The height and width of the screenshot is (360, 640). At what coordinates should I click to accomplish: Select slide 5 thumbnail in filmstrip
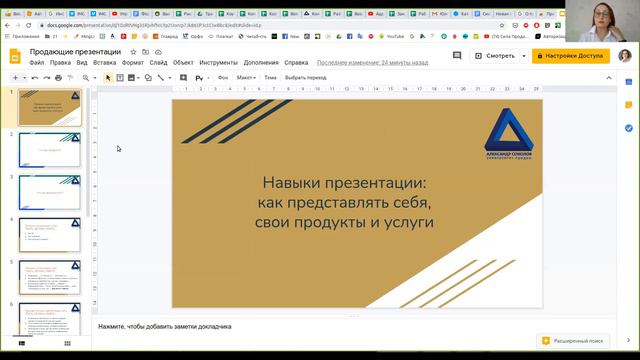(49, 278)
